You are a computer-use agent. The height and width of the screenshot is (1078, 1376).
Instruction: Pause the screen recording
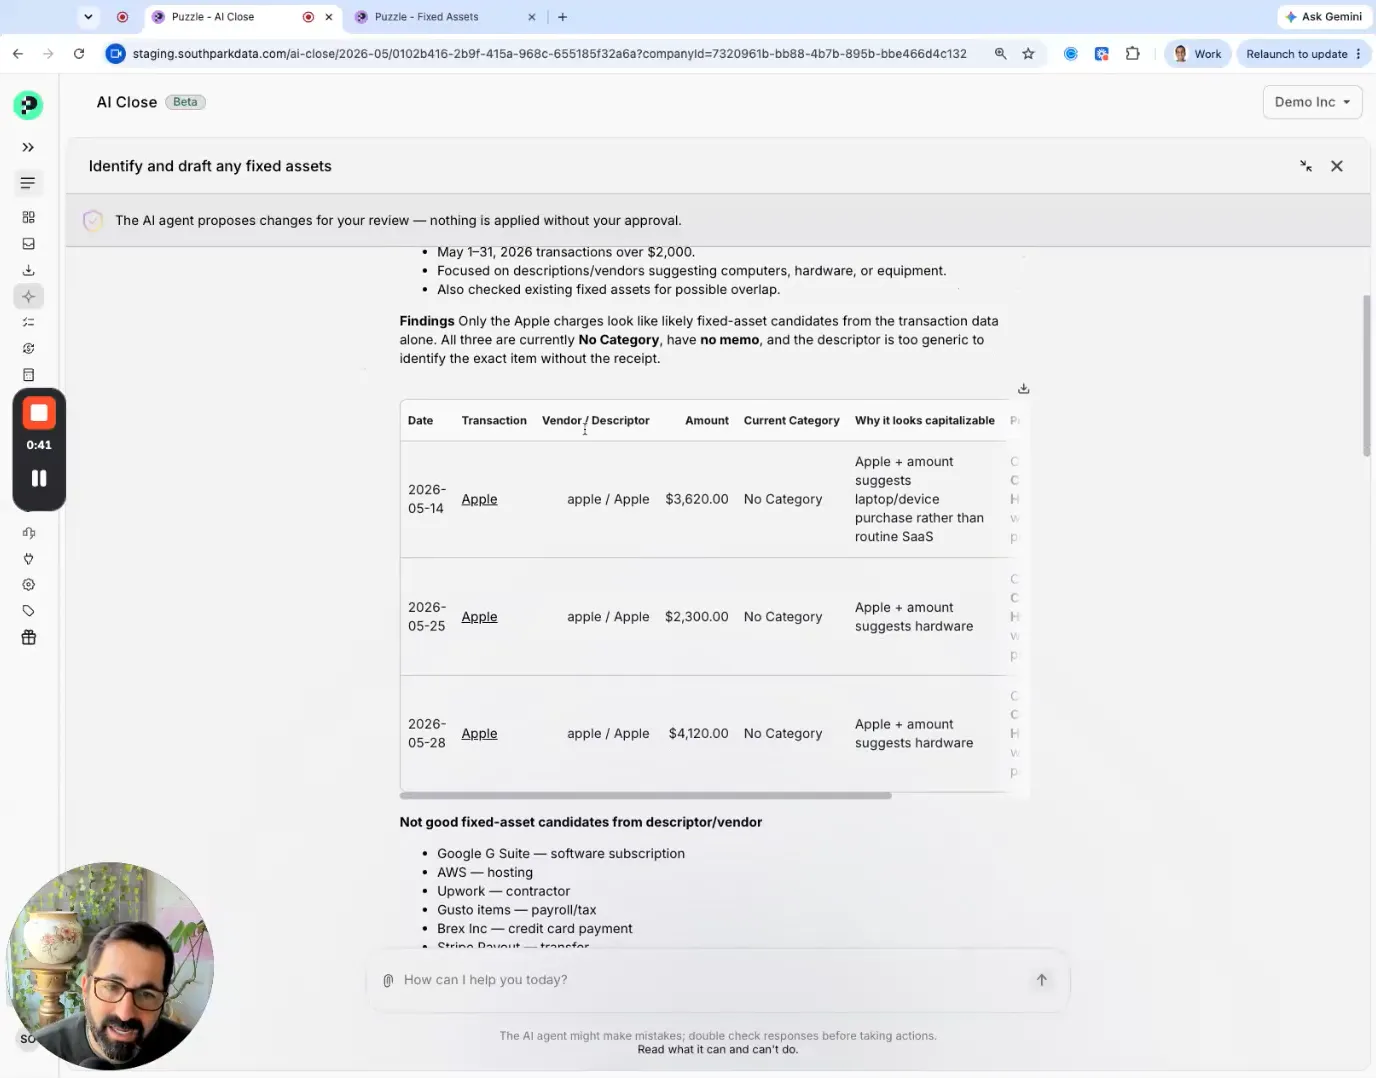pos(39,478)
